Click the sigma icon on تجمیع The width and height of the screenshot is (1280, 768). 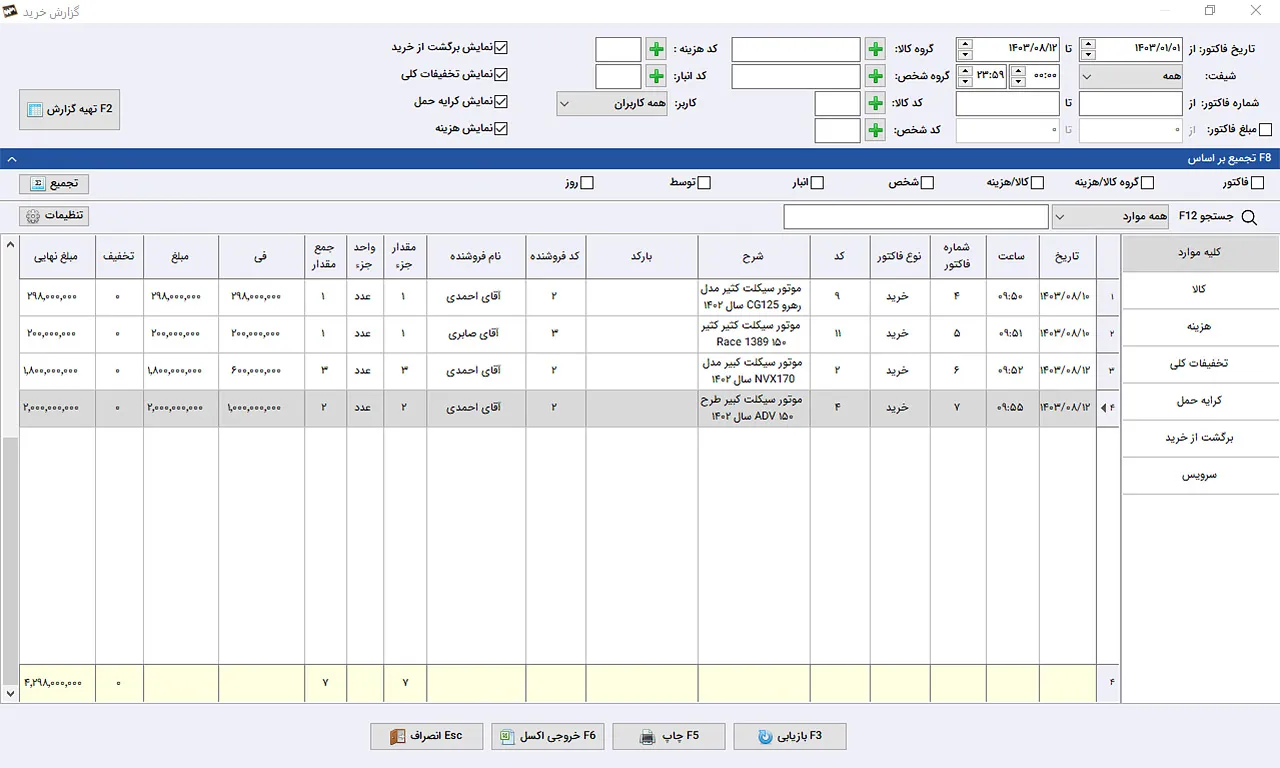point(38,184)
